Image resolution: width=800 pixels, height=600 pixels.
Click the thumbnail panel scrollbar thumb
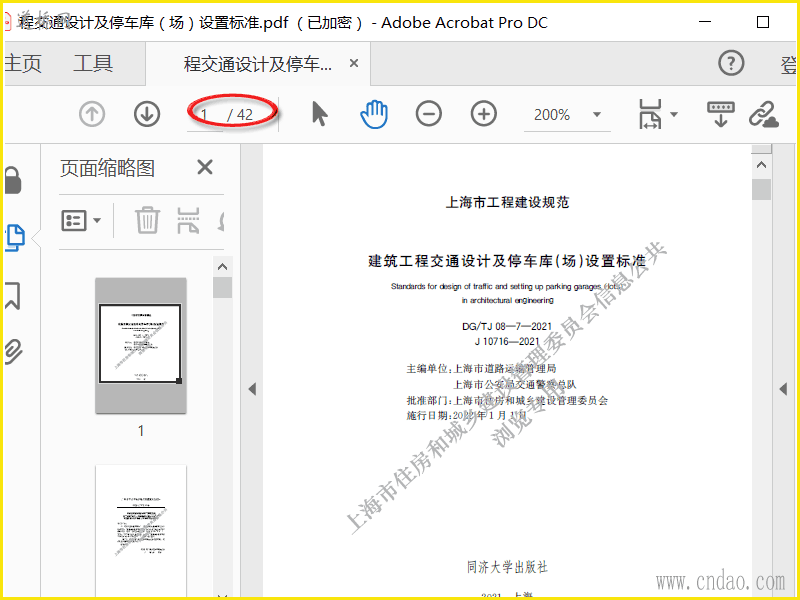(x=222, y=288)
